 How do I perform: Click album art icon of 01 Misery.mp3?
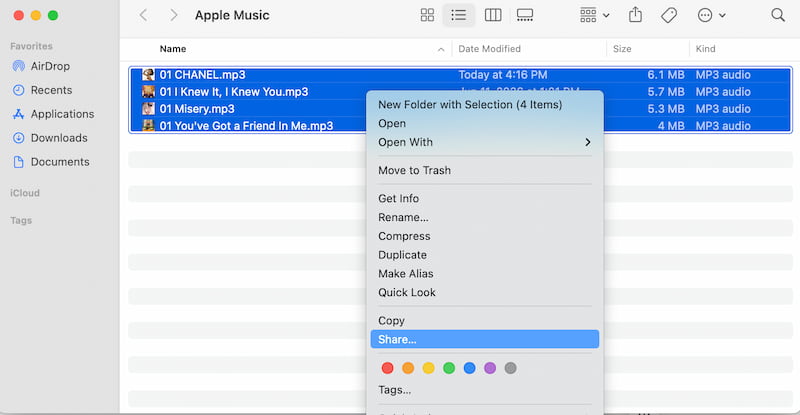pos(148,109)
